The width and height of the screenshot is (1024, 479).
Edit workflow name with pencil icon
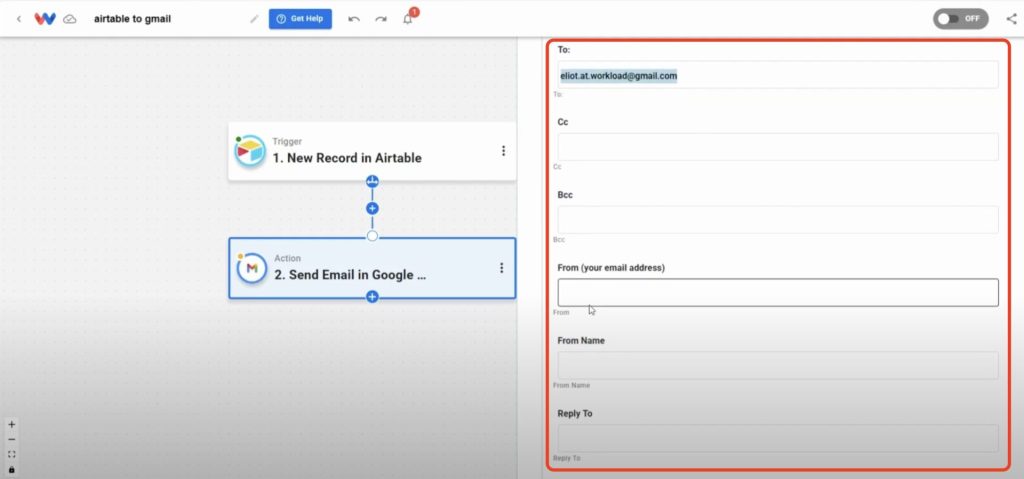point(254,19)
